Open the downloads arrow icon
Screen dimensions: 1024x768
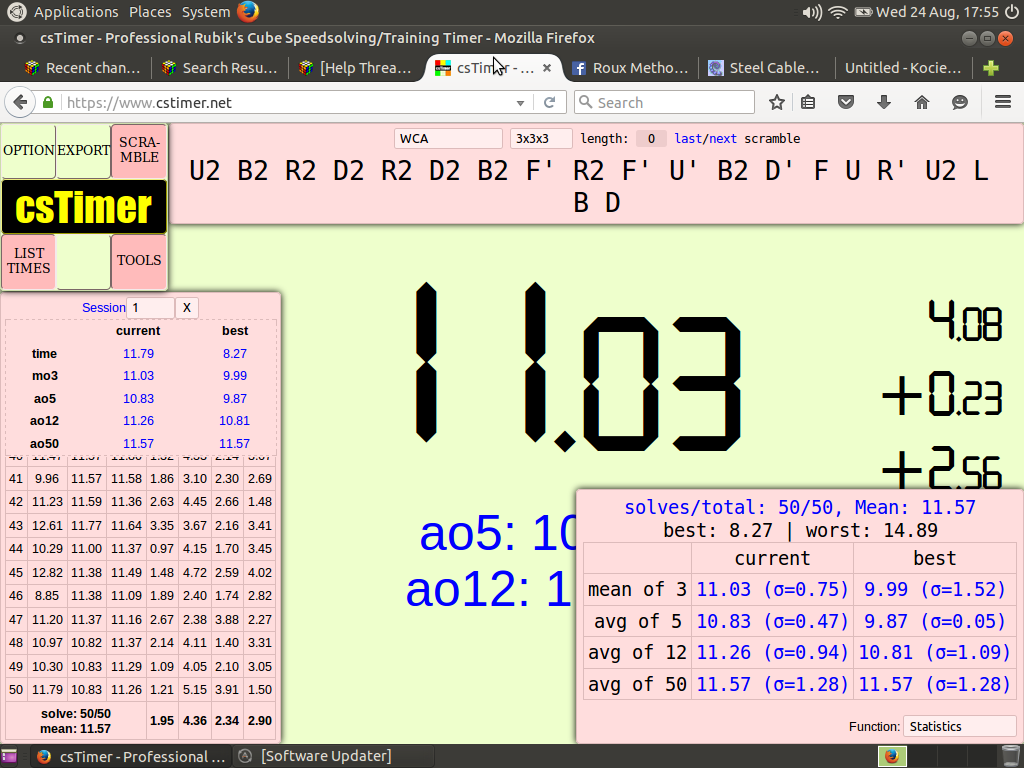click(x=884, y=103)
